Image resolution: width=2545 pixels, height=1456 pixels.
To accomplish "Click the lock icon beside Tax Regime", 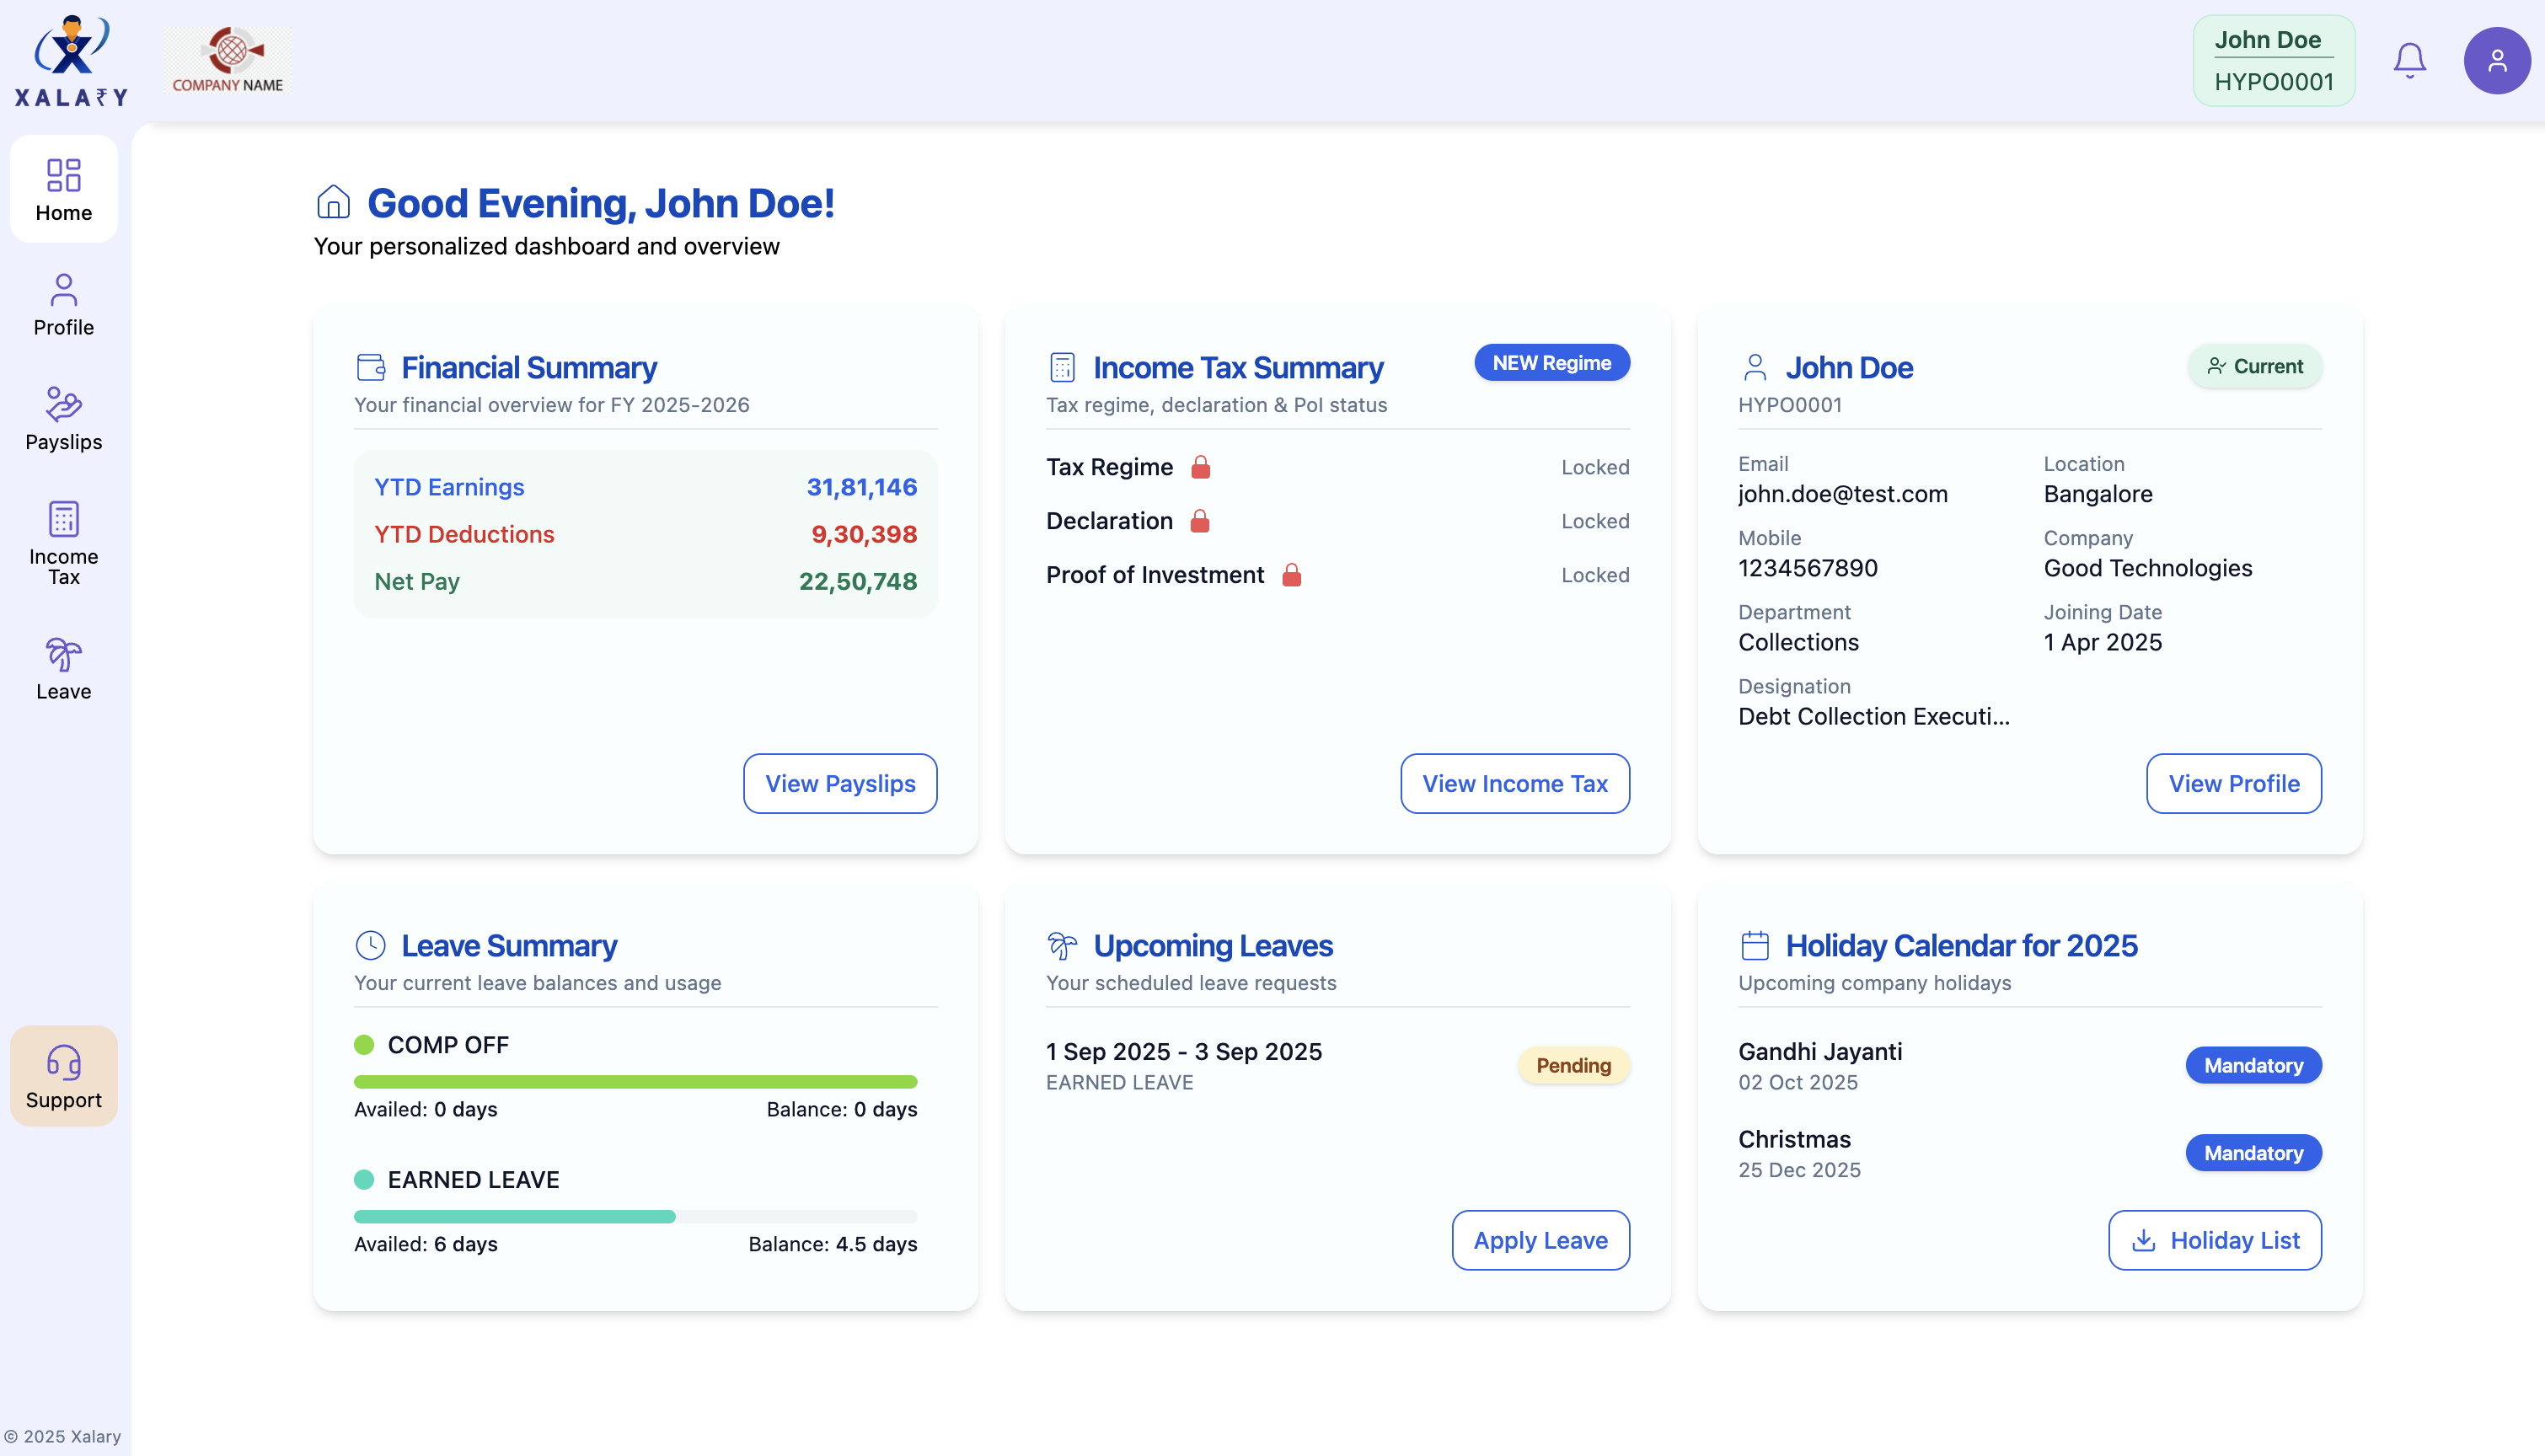I will tap(1202, 466).
